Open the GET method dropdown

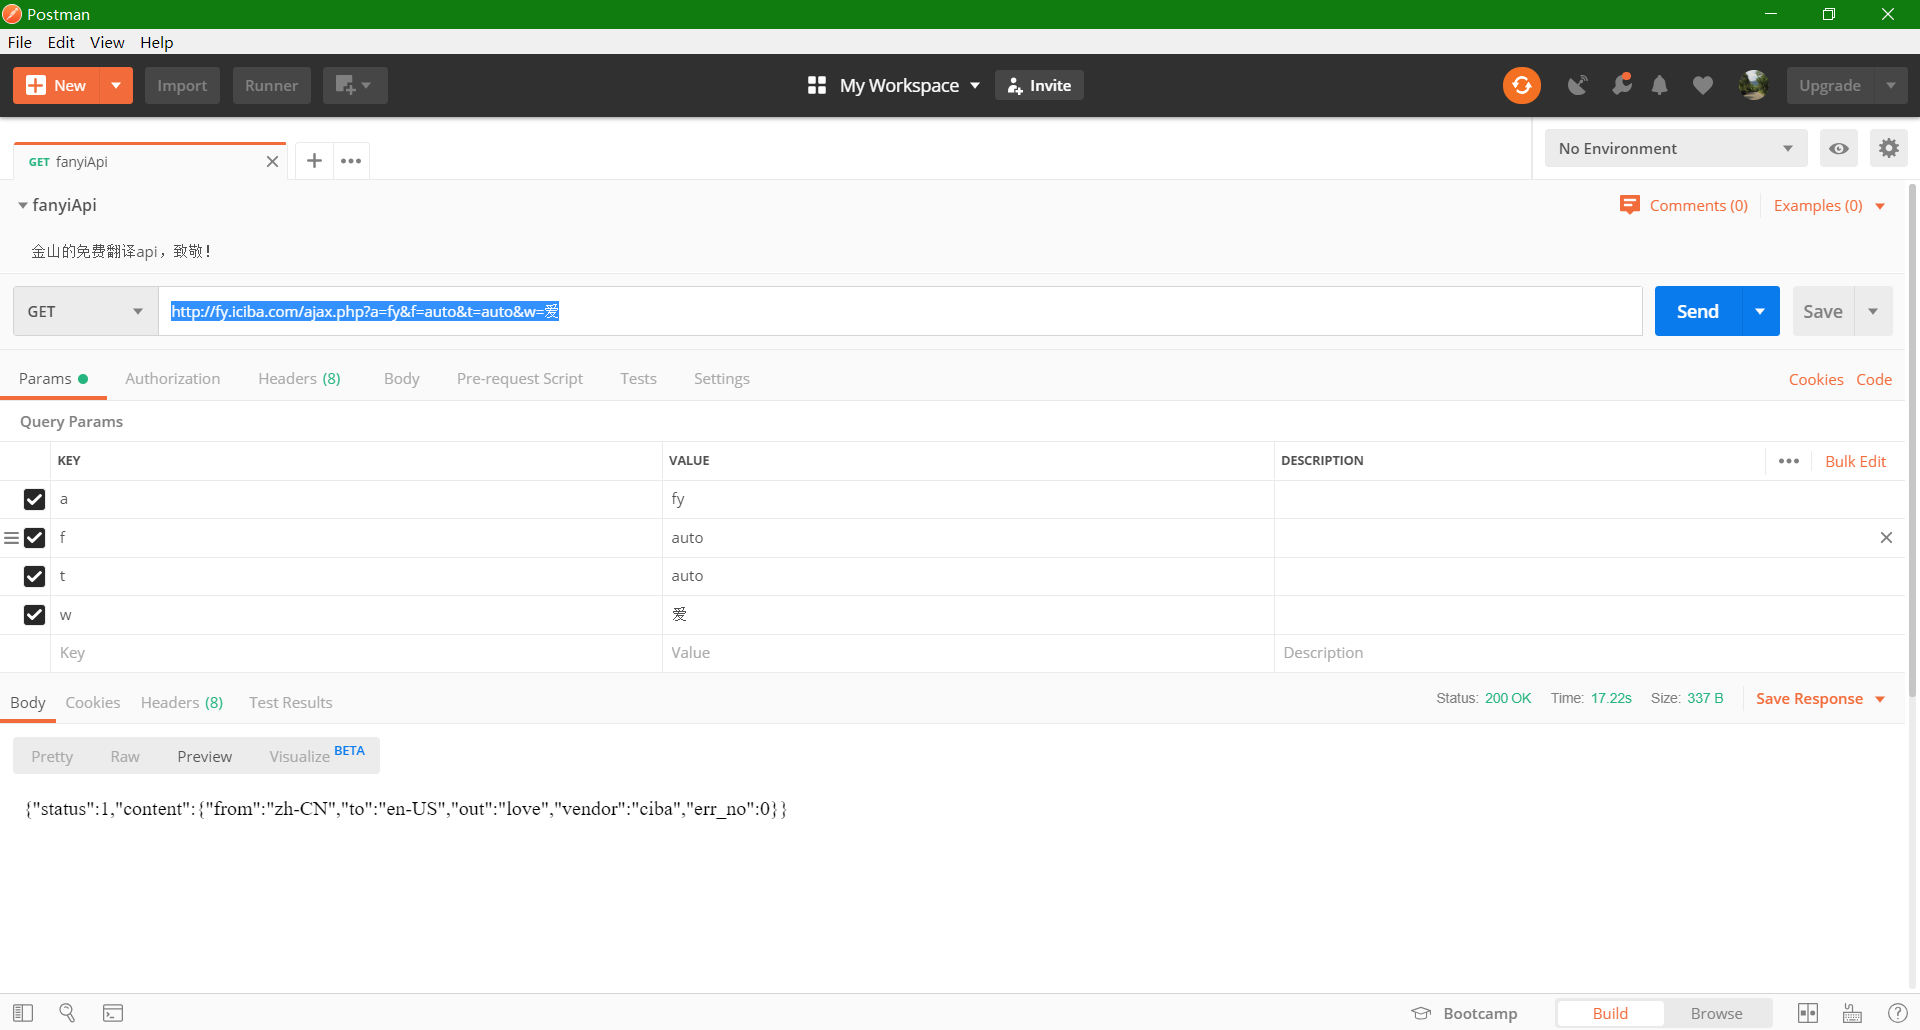coord(86,311)
